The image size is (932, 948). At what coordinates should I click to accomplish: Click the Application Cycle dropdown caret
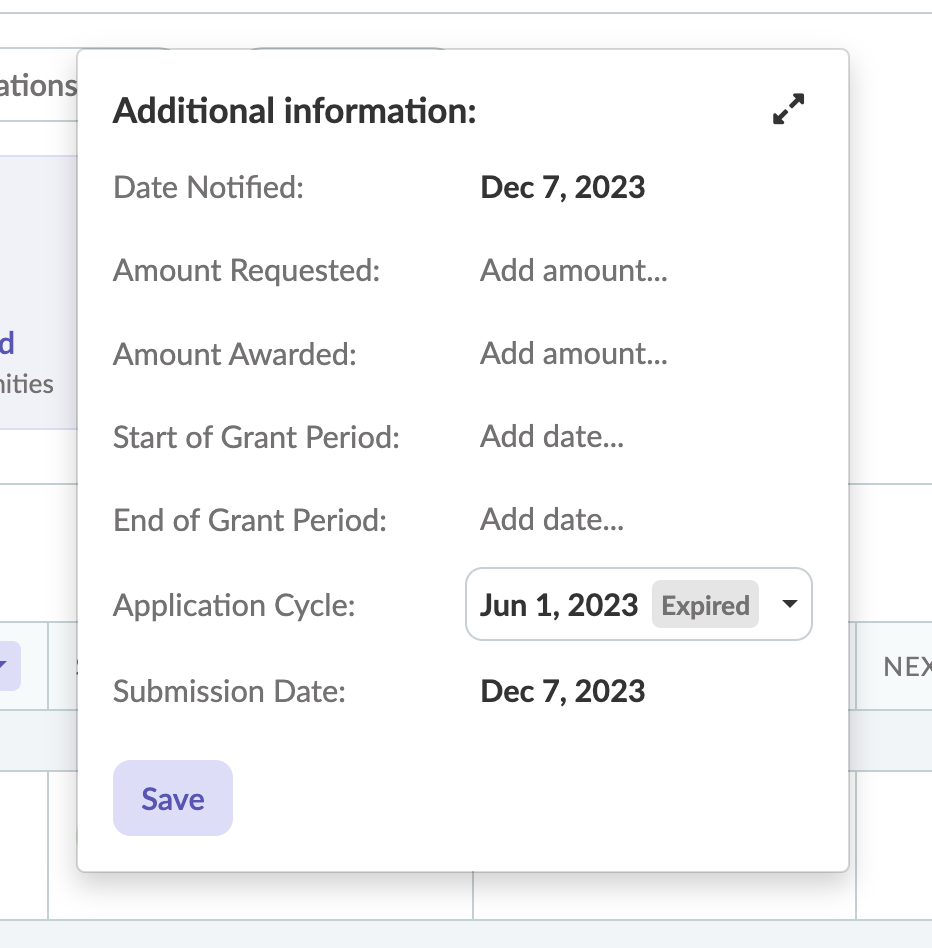tap(790, 604)
